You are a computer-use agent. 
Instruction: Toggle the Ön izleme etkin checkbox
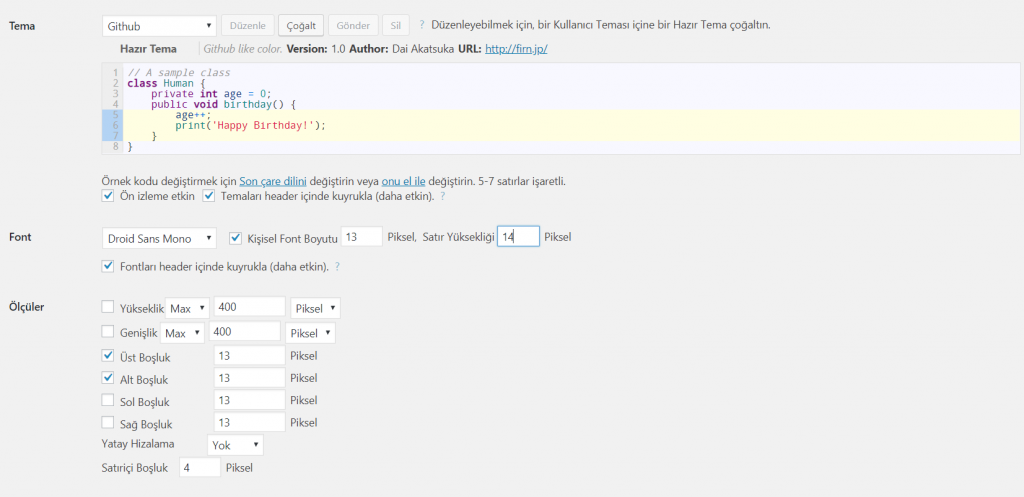click(108, 195)
